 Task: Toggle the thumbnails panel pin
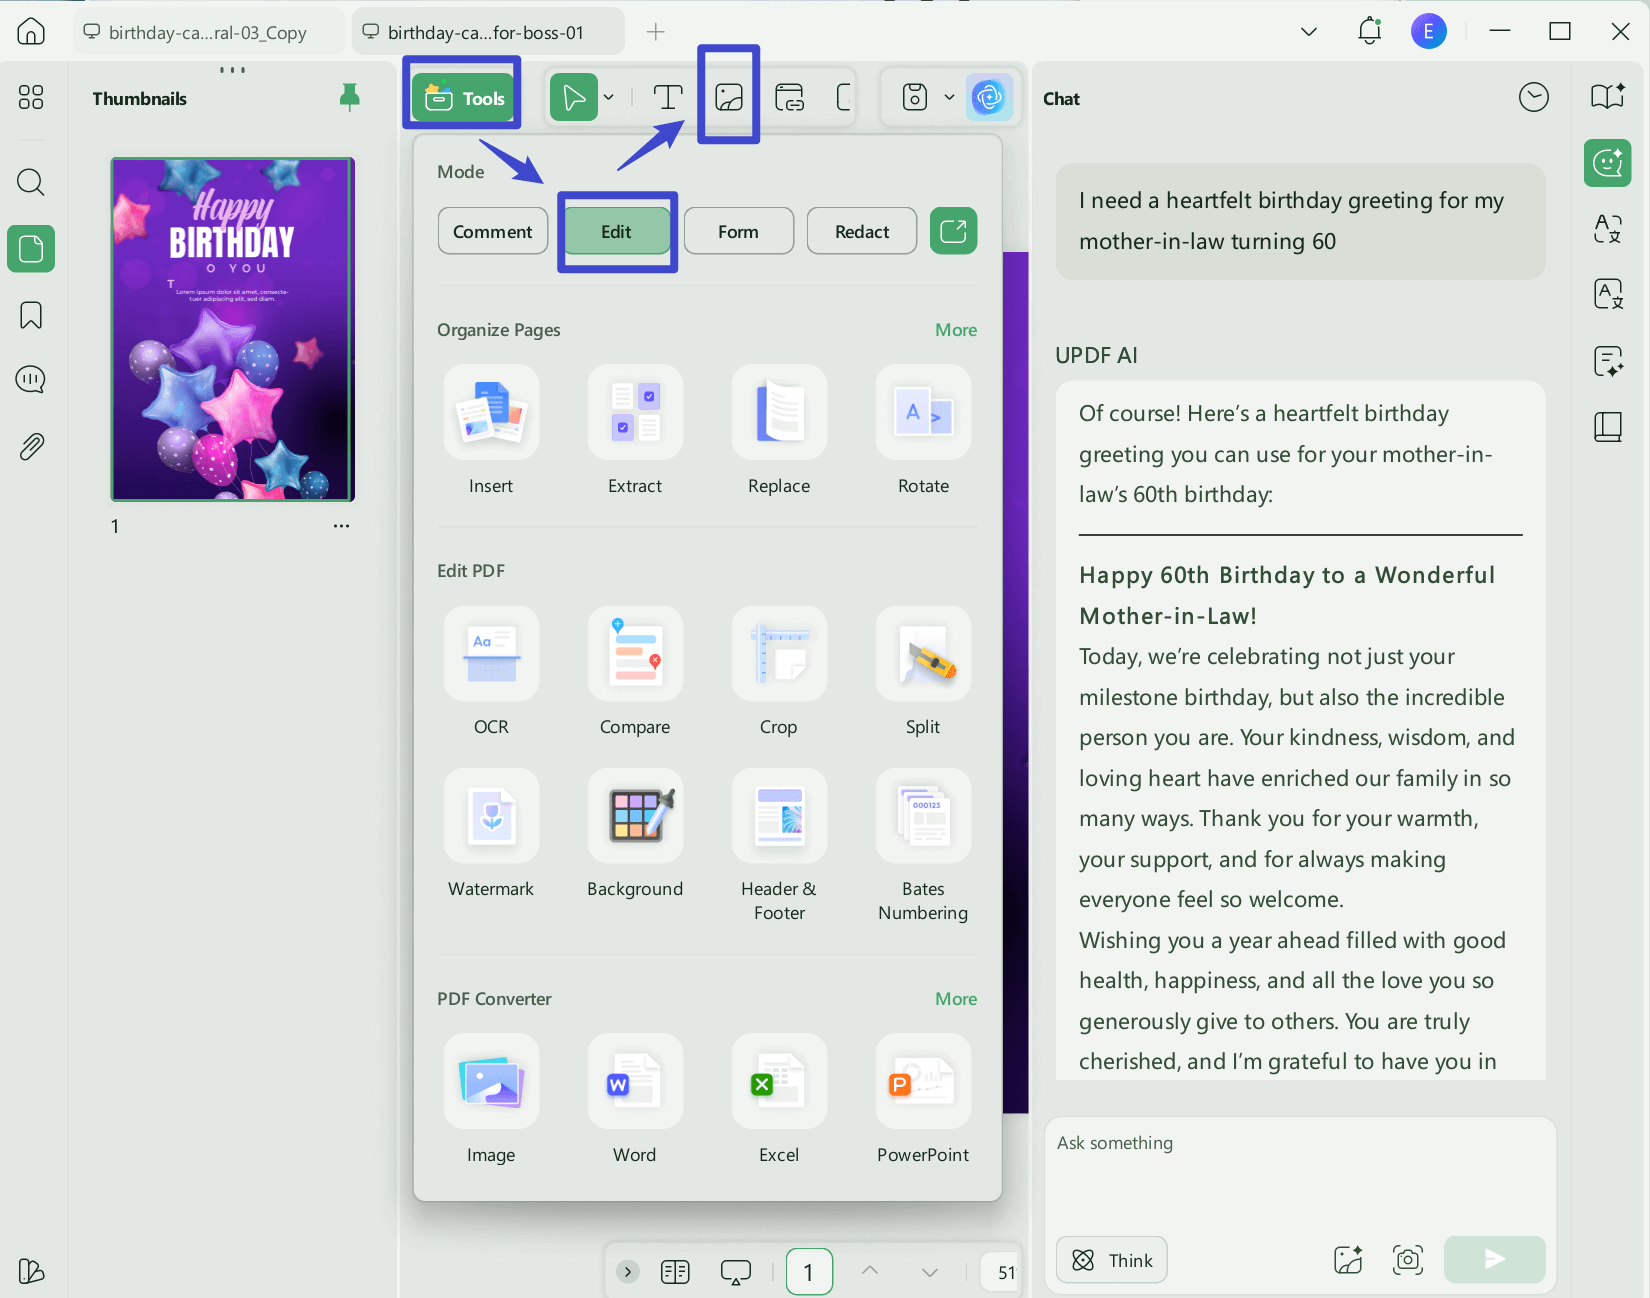click(349, 97)
